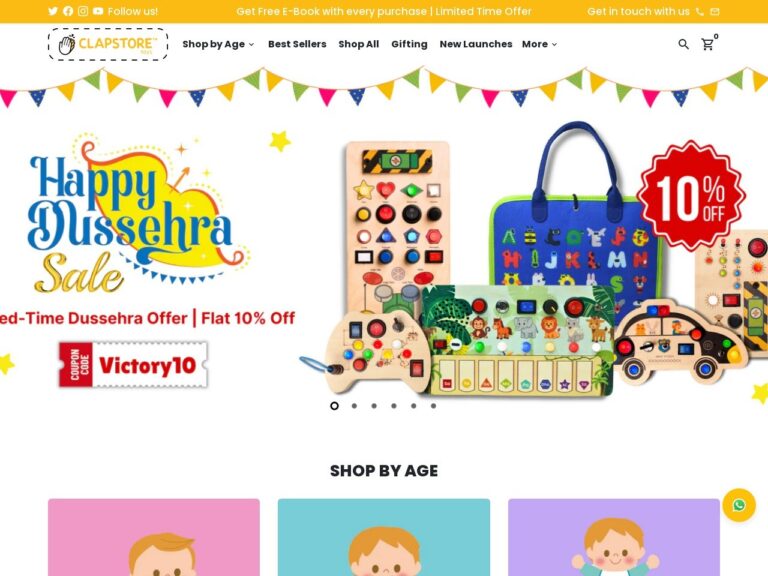Image resolution: width=768 pixels, height=576 pixels.
Task: Open the shopping cart icon
Action: pyautogui.click(x=708, y=44)
